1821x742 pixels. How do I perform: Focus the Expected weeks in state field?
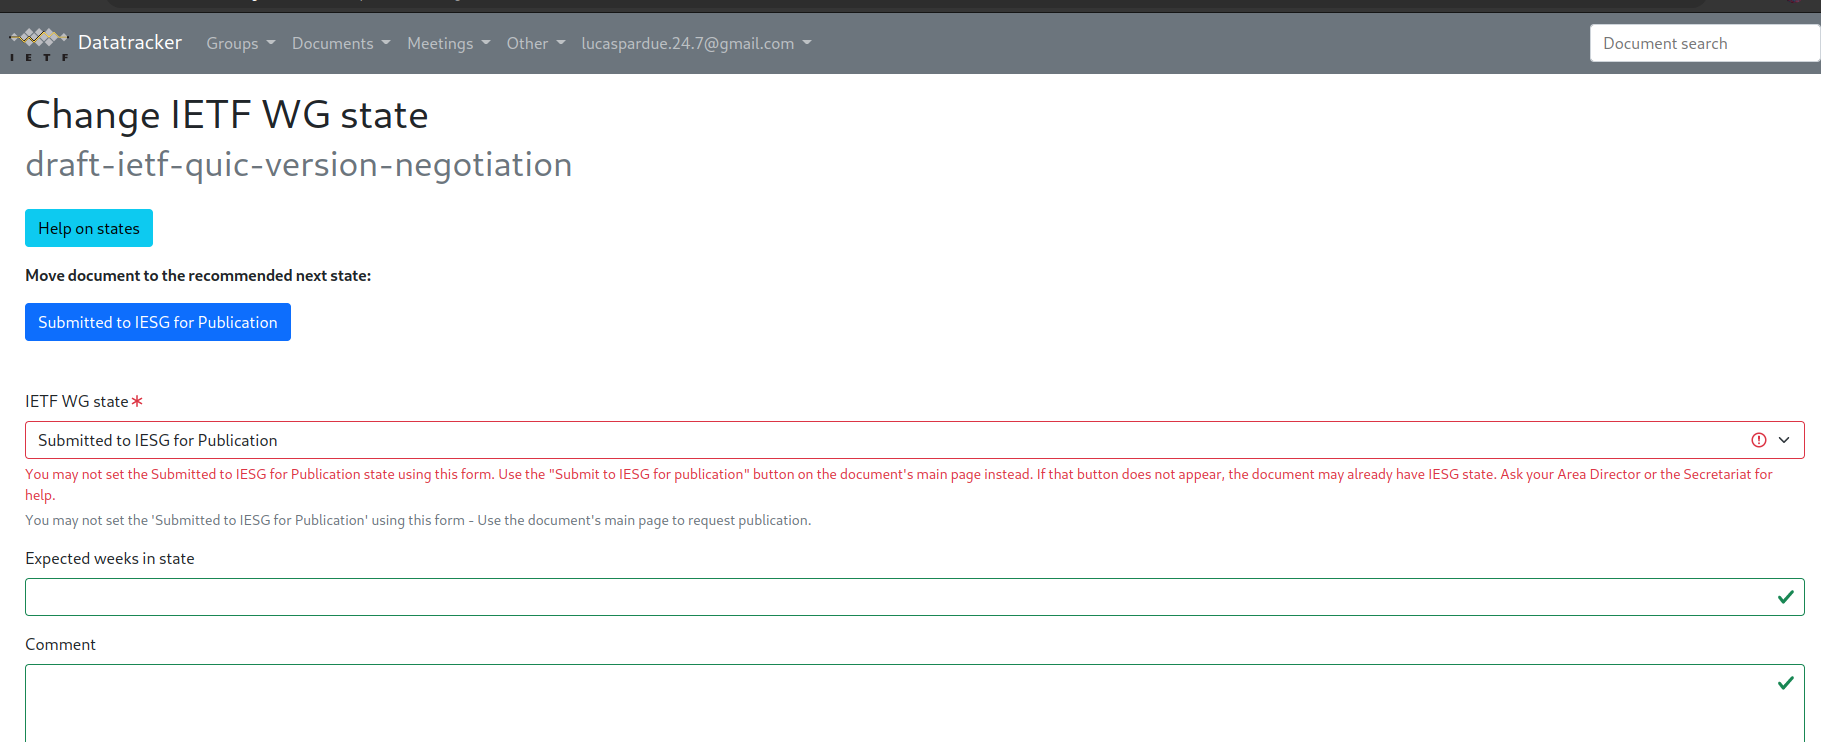pos(914,597)
